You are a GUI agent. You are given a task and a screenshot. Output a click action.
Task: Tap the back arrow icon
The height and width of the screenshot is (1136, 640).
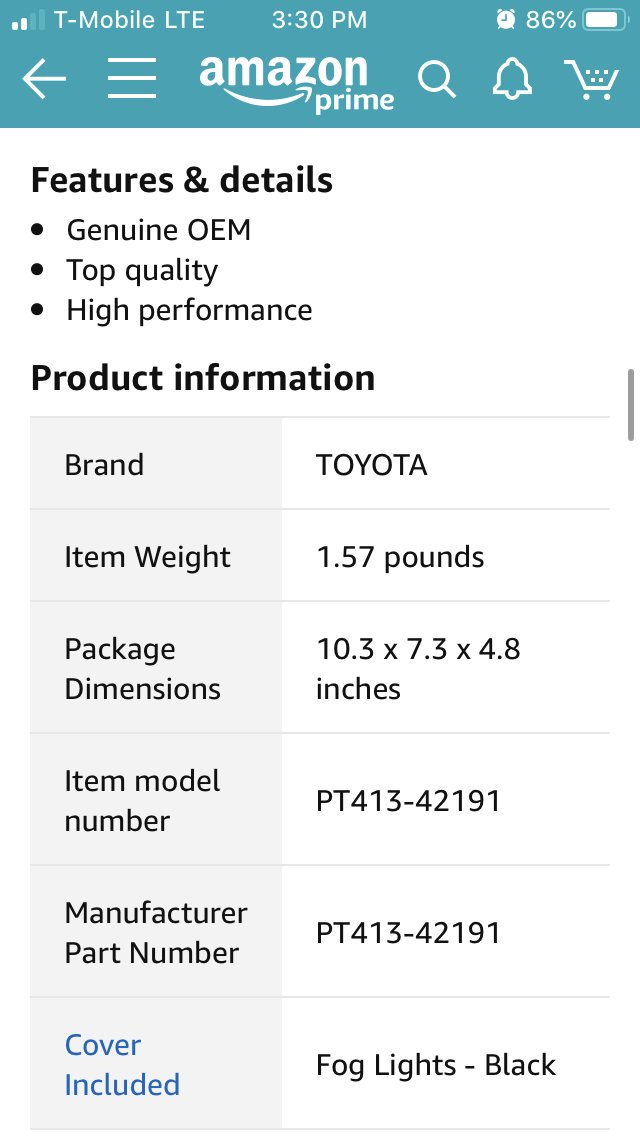[x=44, y=78]
